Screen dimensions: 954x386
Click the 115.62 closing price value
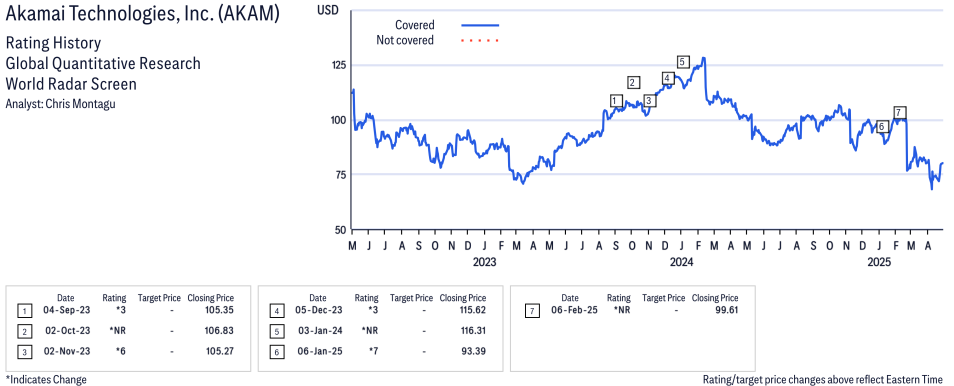(x=471, y=311)
